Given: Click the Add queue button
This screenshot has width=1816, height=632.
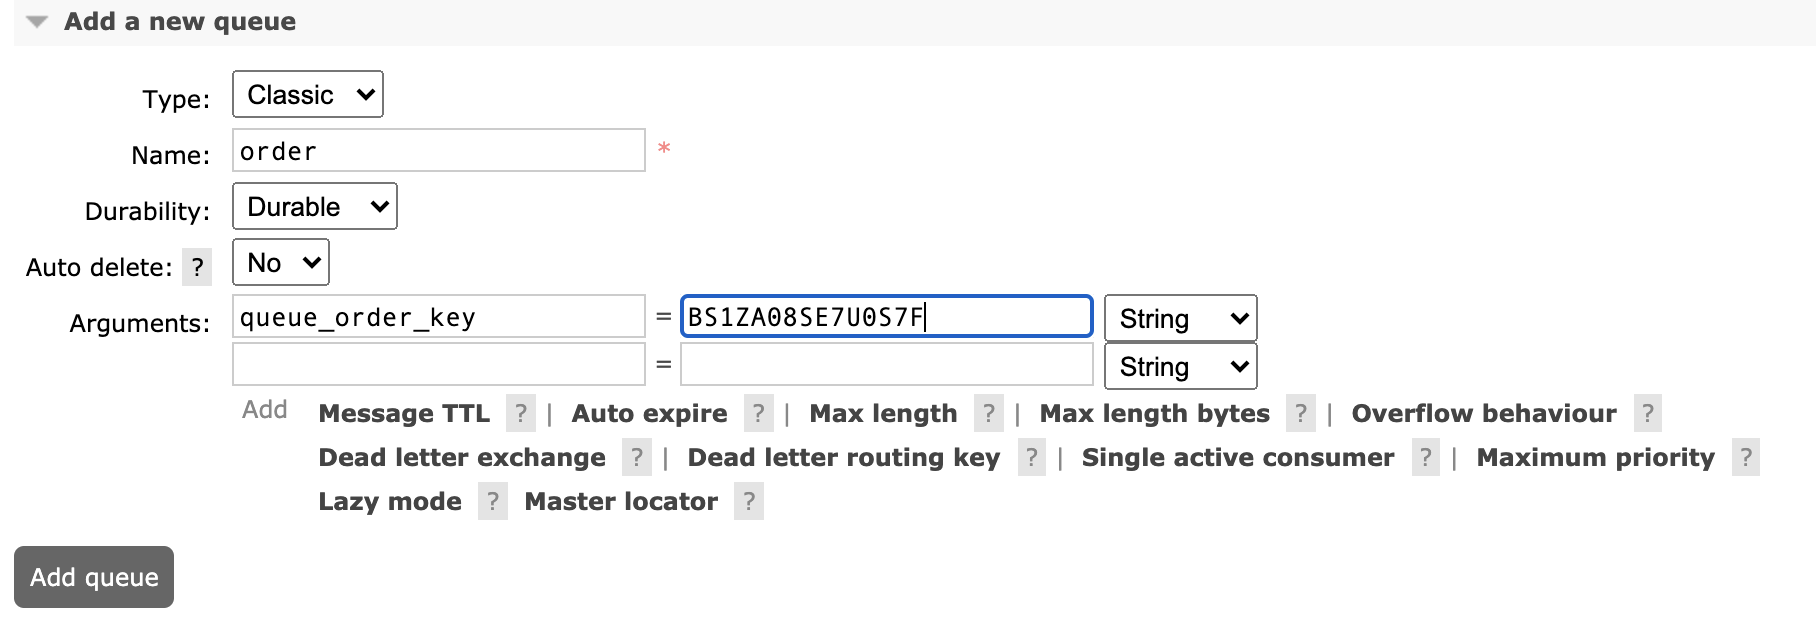Looking at the screenshot, I should coord(94,577).
